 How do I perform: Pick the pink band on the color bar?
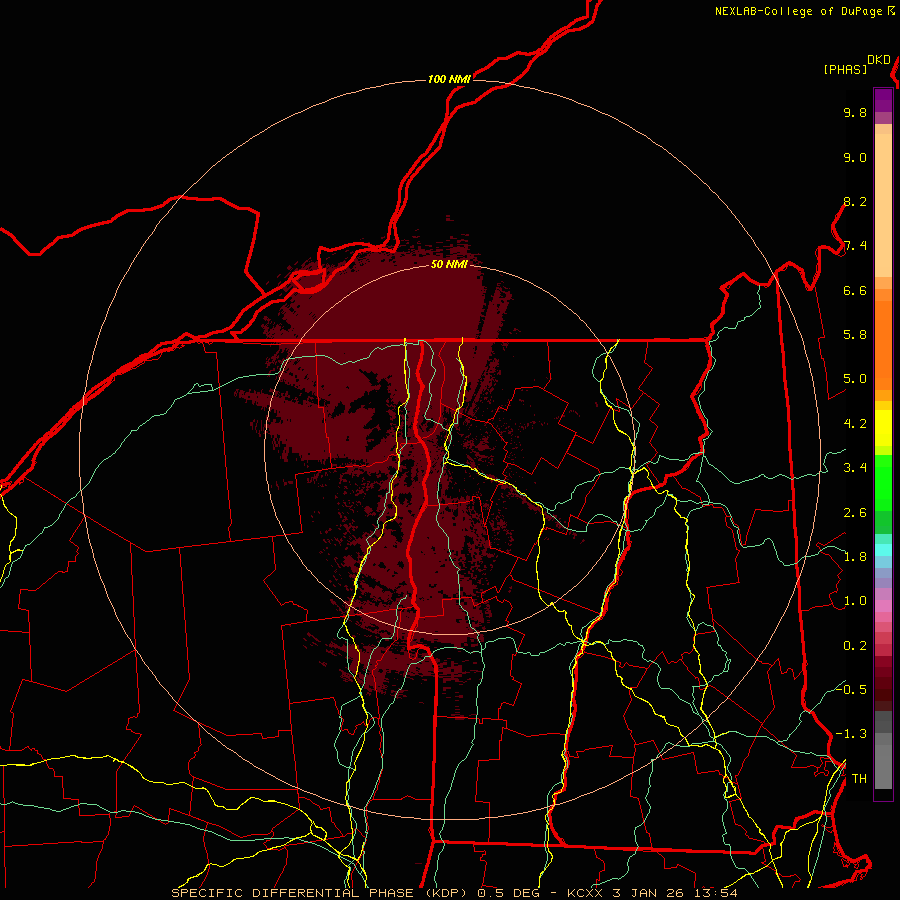883,606
